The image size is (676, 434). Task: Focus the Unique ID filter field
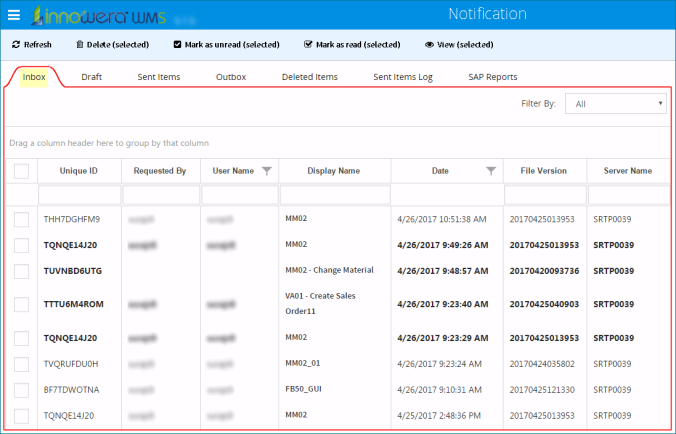point(80,195)
